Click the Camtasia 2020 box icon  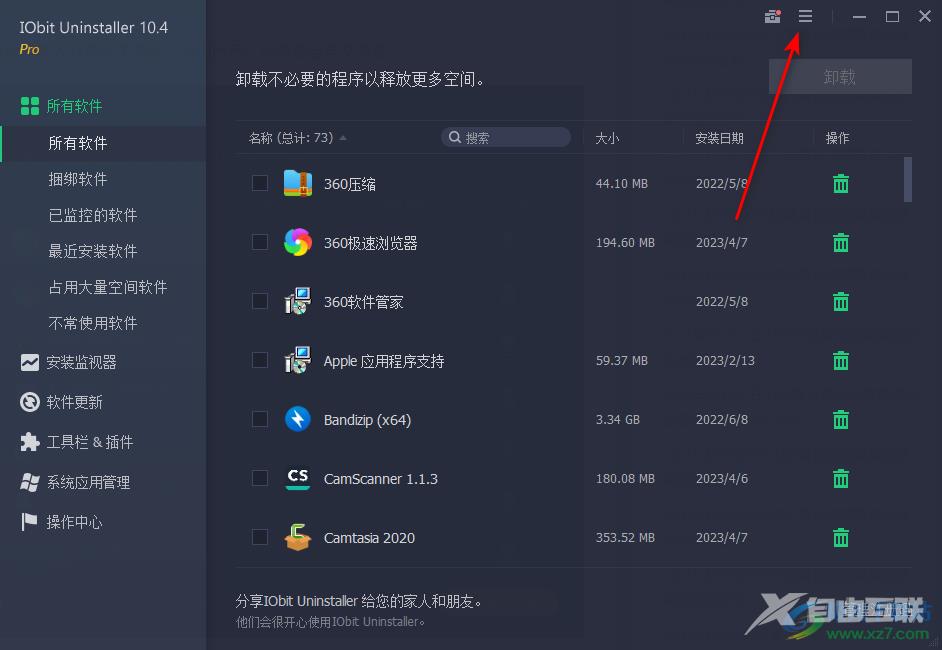point(297,537)
